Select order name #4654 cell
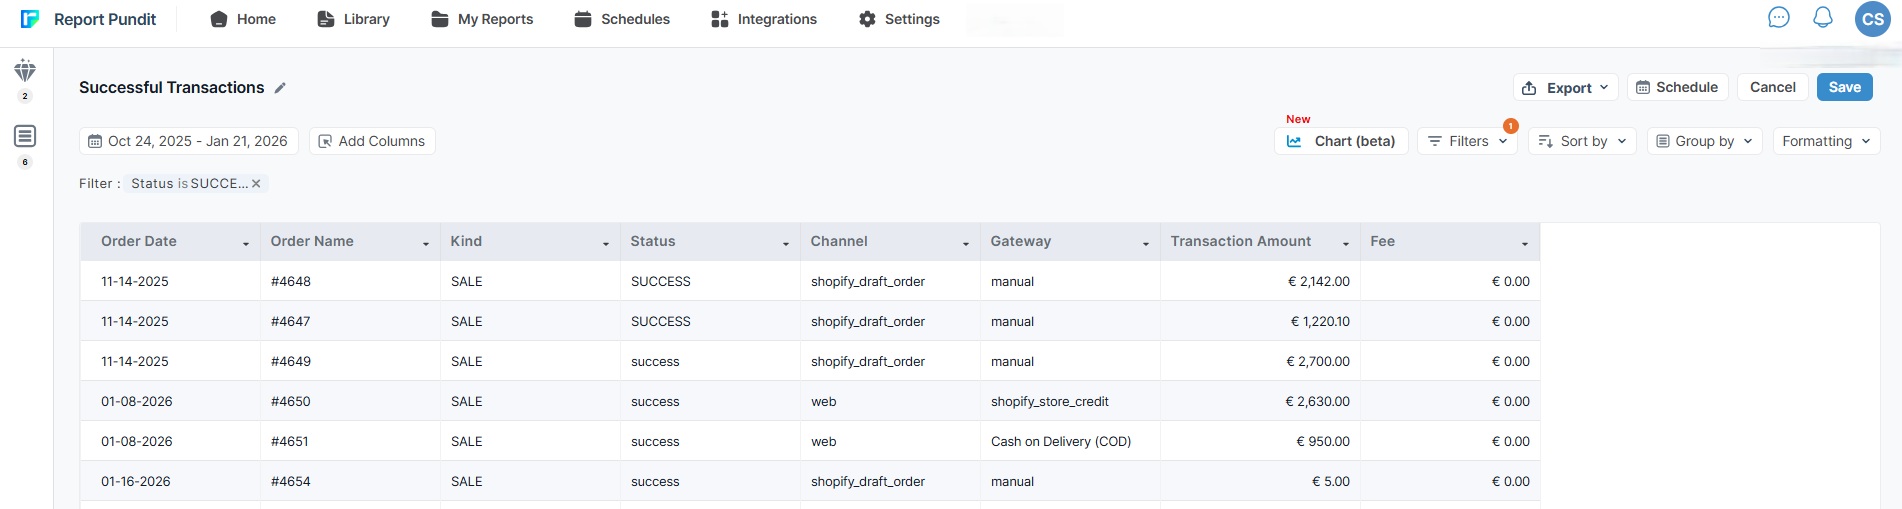The height and width of the screenshot is (509, 1902). (350, 481)
